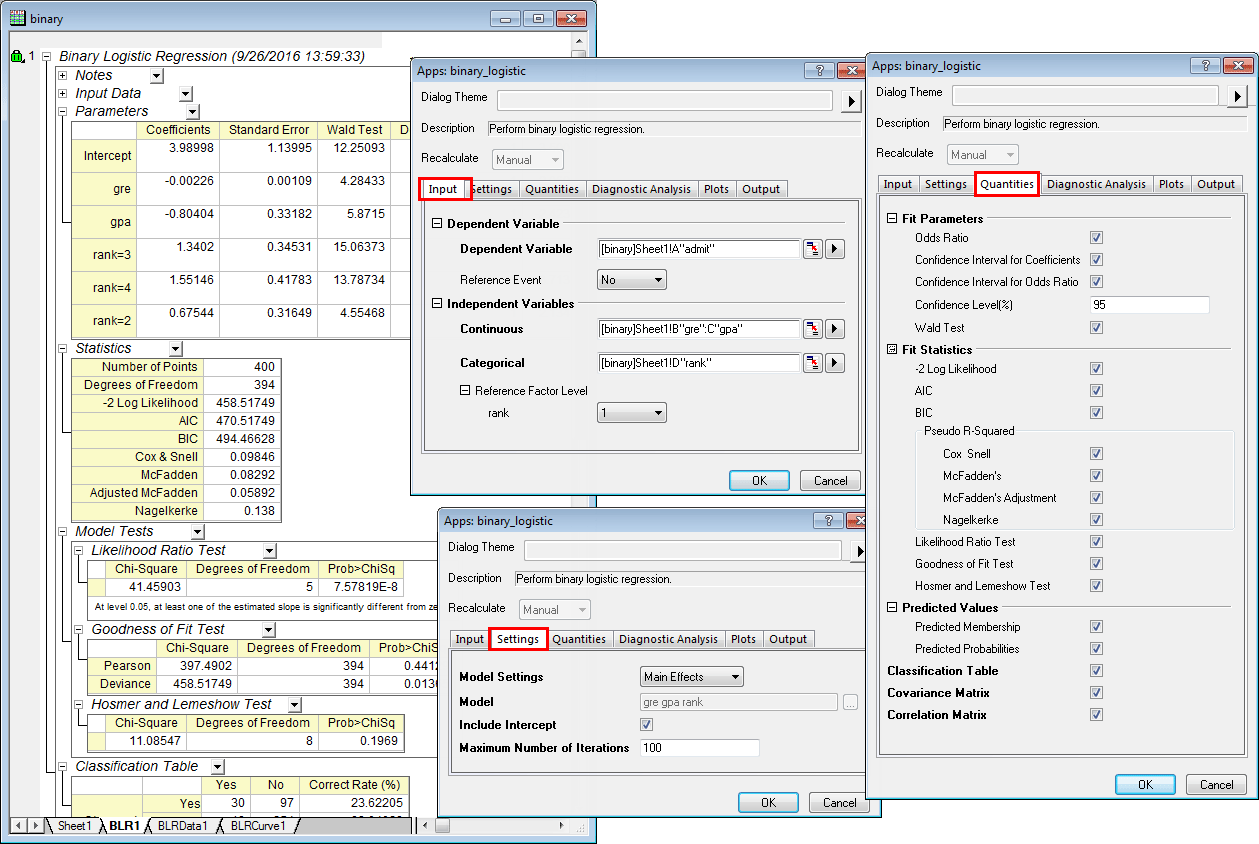Open the Reference Event dropdown

[631, 279]
